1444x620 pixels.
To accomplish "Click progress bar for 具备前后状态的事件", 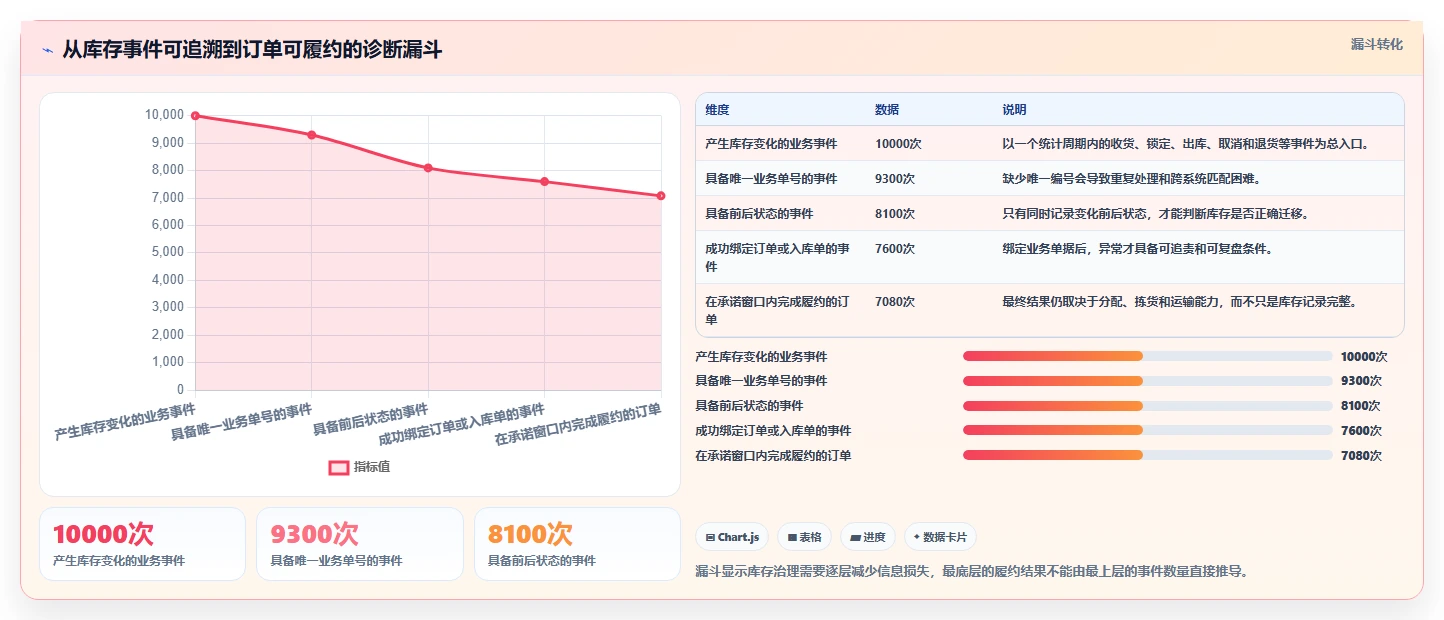I will click(1147, 405).
